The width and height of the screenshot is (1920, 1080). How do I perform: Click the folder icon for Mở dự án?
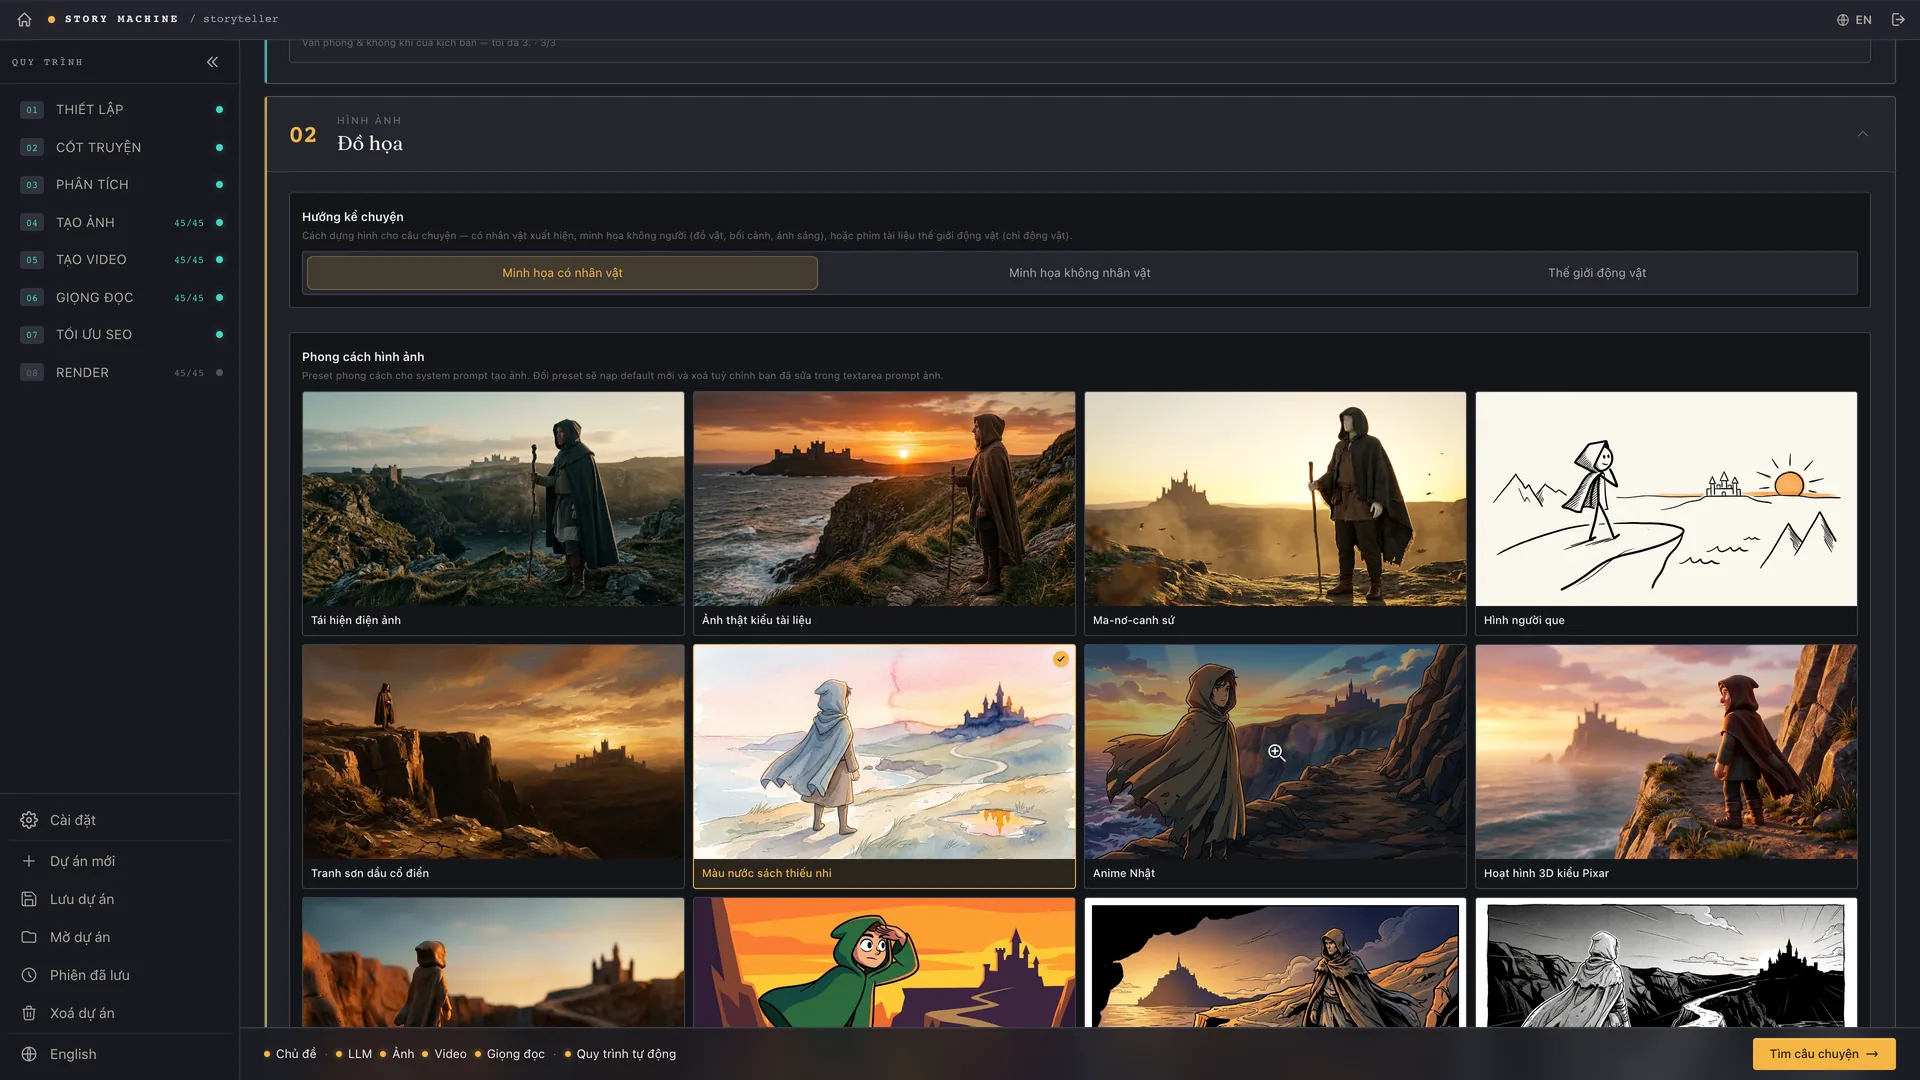click(x=29, y=937)
